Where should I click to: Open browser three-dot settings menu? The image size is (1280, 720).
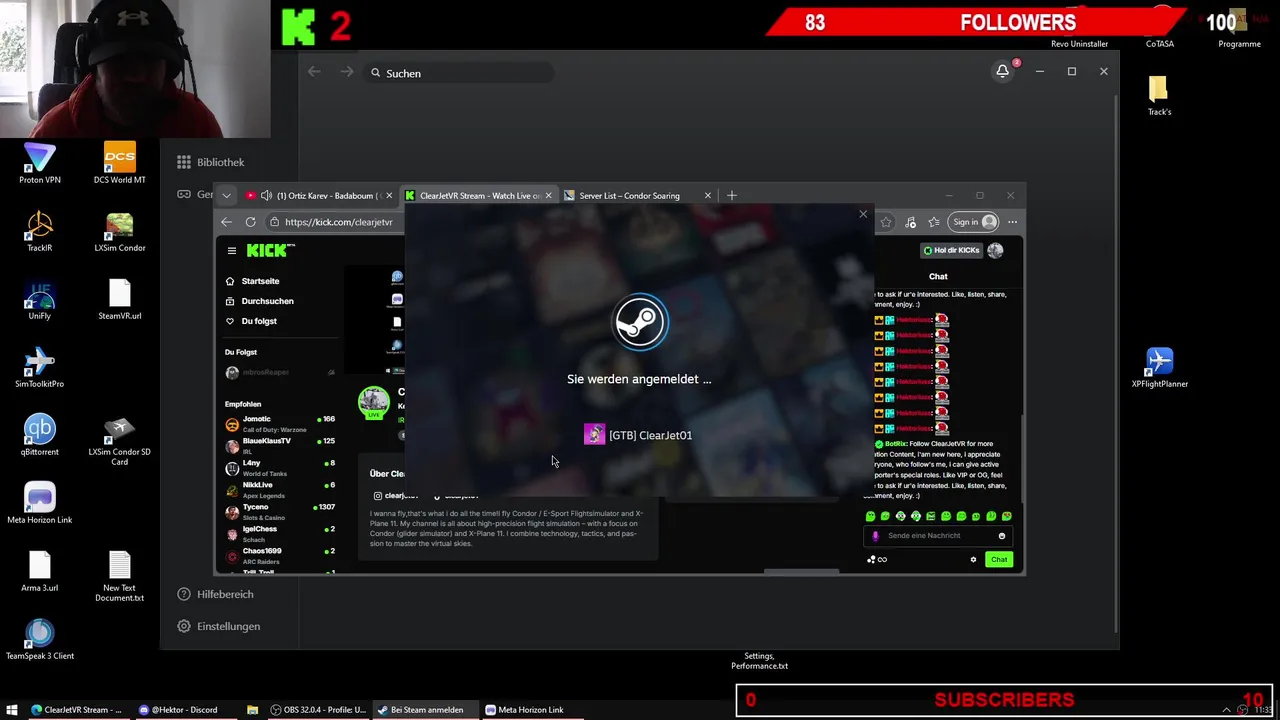click(x=1012, y=222)
